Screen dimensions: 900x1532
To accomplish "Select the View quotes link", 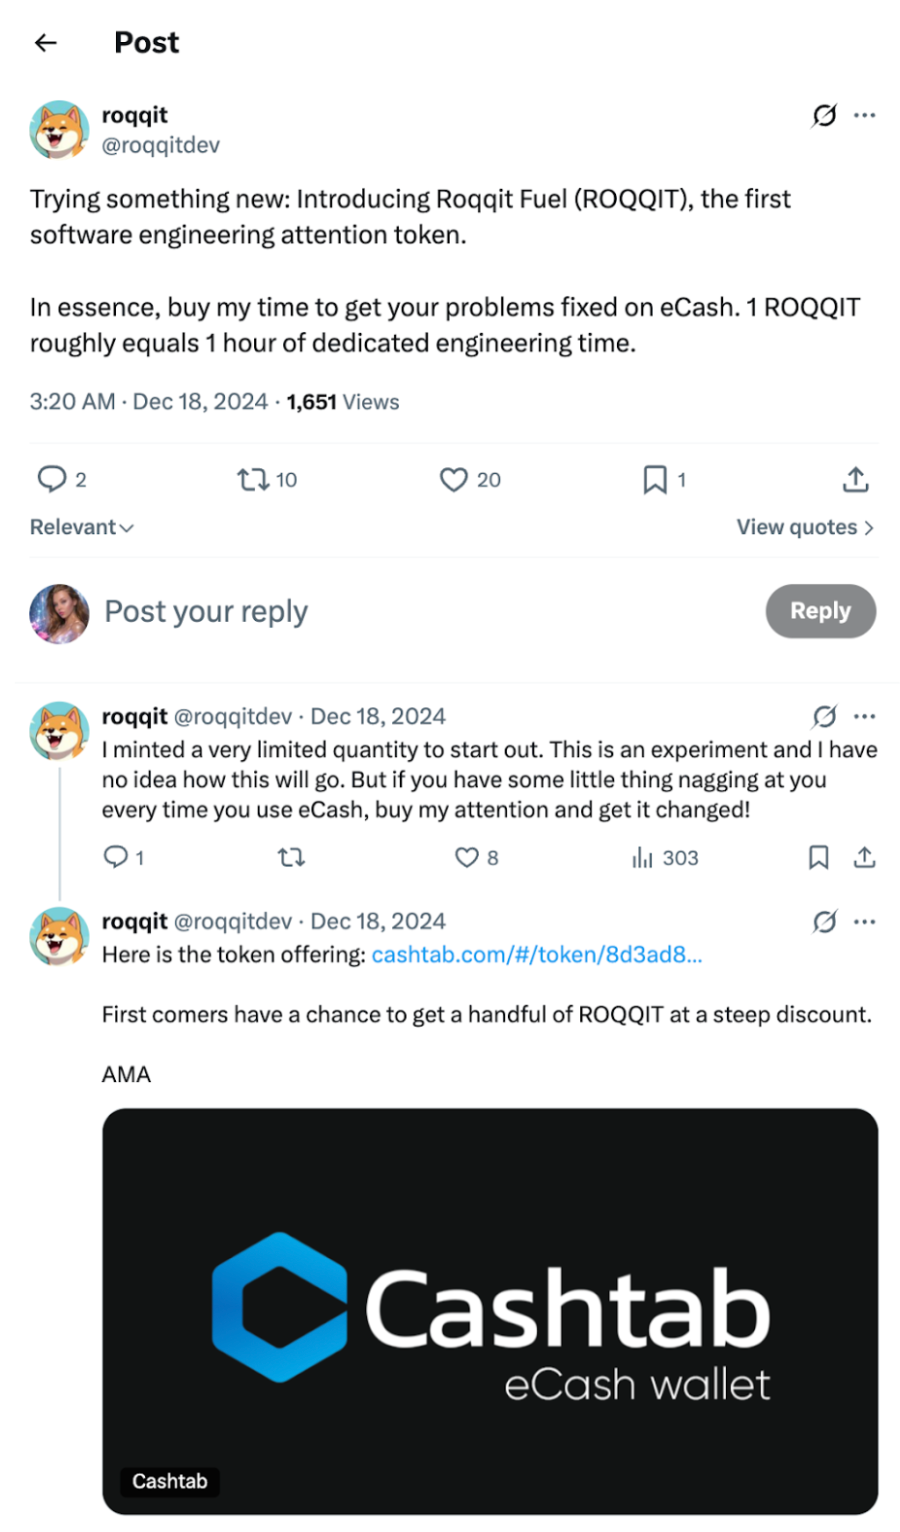I will click(805, 527).
